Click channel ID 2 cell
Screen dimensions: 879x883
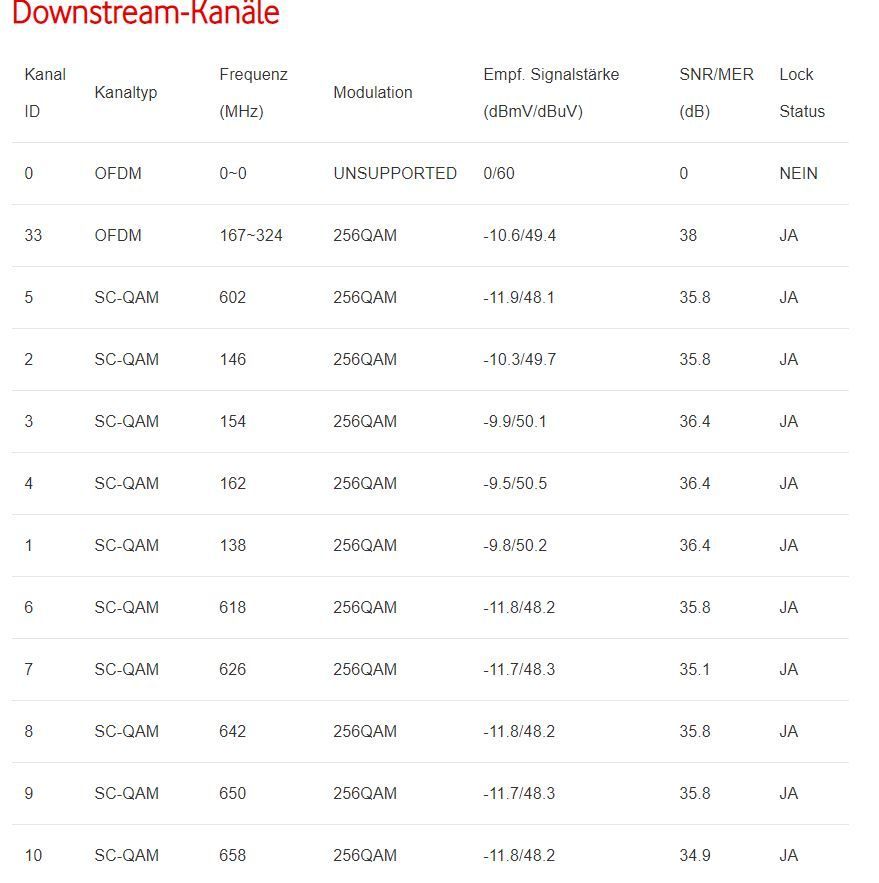29,359
